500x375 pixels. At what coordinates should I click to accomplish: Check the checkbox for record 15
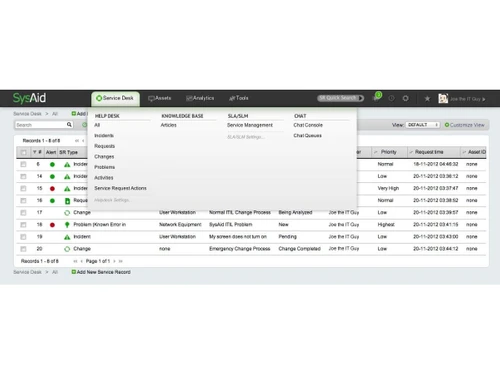coord(23,188)
